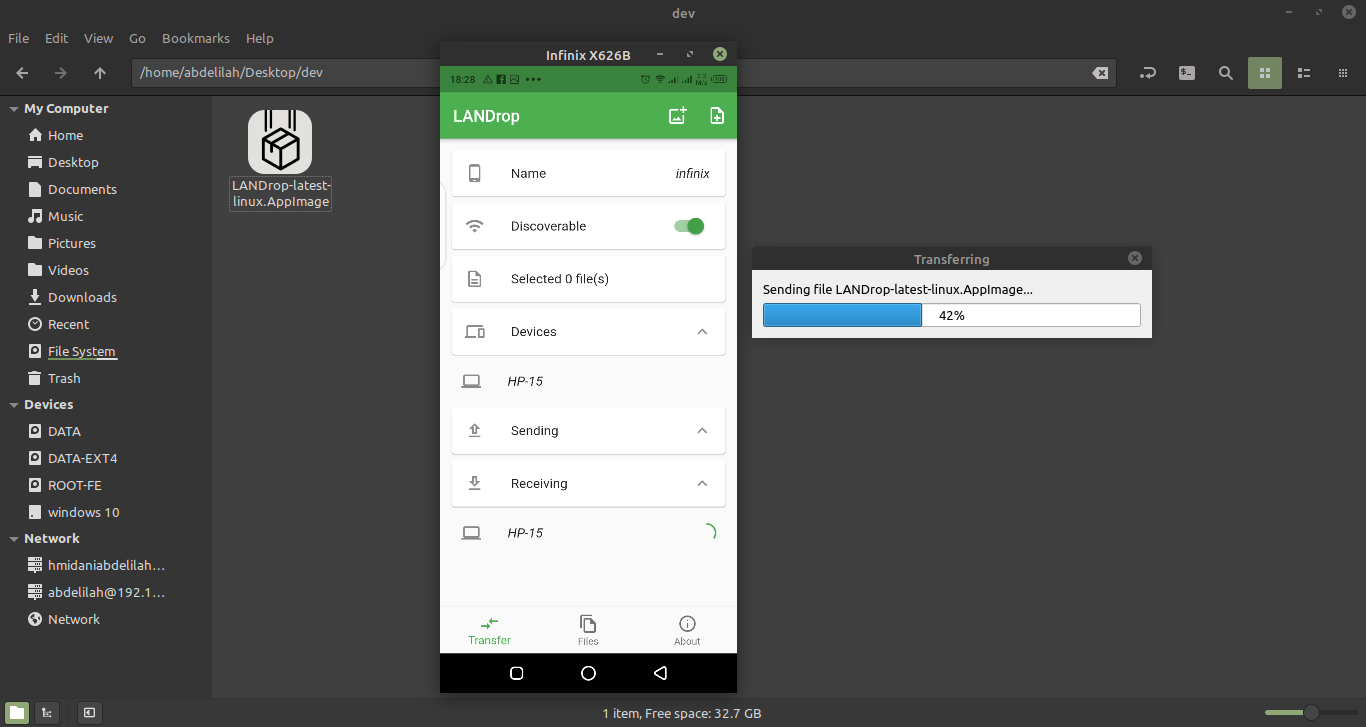This screenshot has width=1366, height=727.
Task: Click the search icon in file manager toolbar
Action: click(x=1225, y=73)
